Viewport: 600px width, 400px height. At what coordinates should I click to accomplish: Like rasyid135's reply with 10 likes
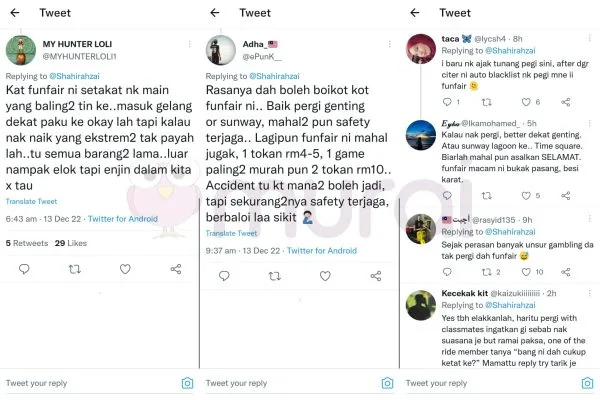pos(526,272)
